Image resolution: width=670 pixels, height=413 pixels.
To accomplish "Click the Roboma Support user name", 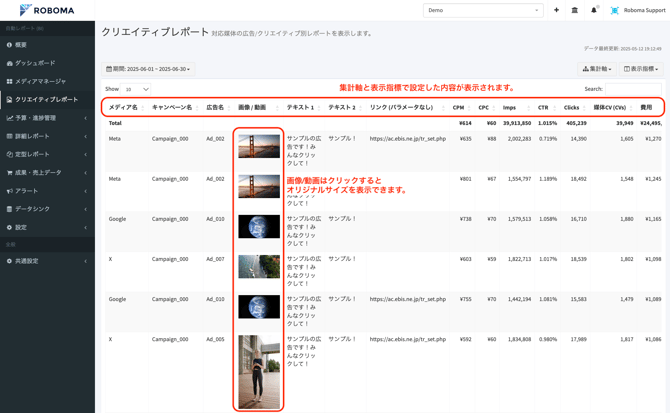I will (x=644, y=10).
